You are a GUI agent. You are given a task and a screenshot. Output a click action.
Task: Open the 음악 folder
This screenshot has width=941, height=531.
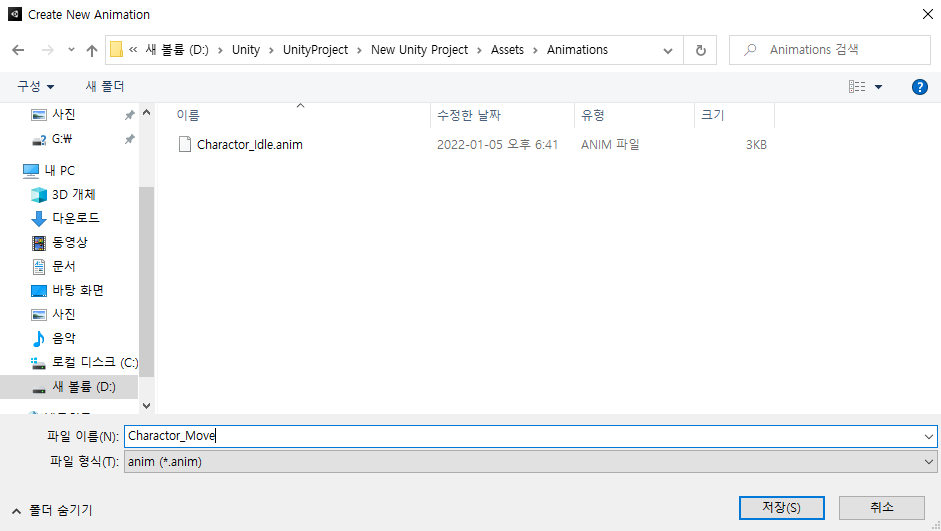coord(64,338)
